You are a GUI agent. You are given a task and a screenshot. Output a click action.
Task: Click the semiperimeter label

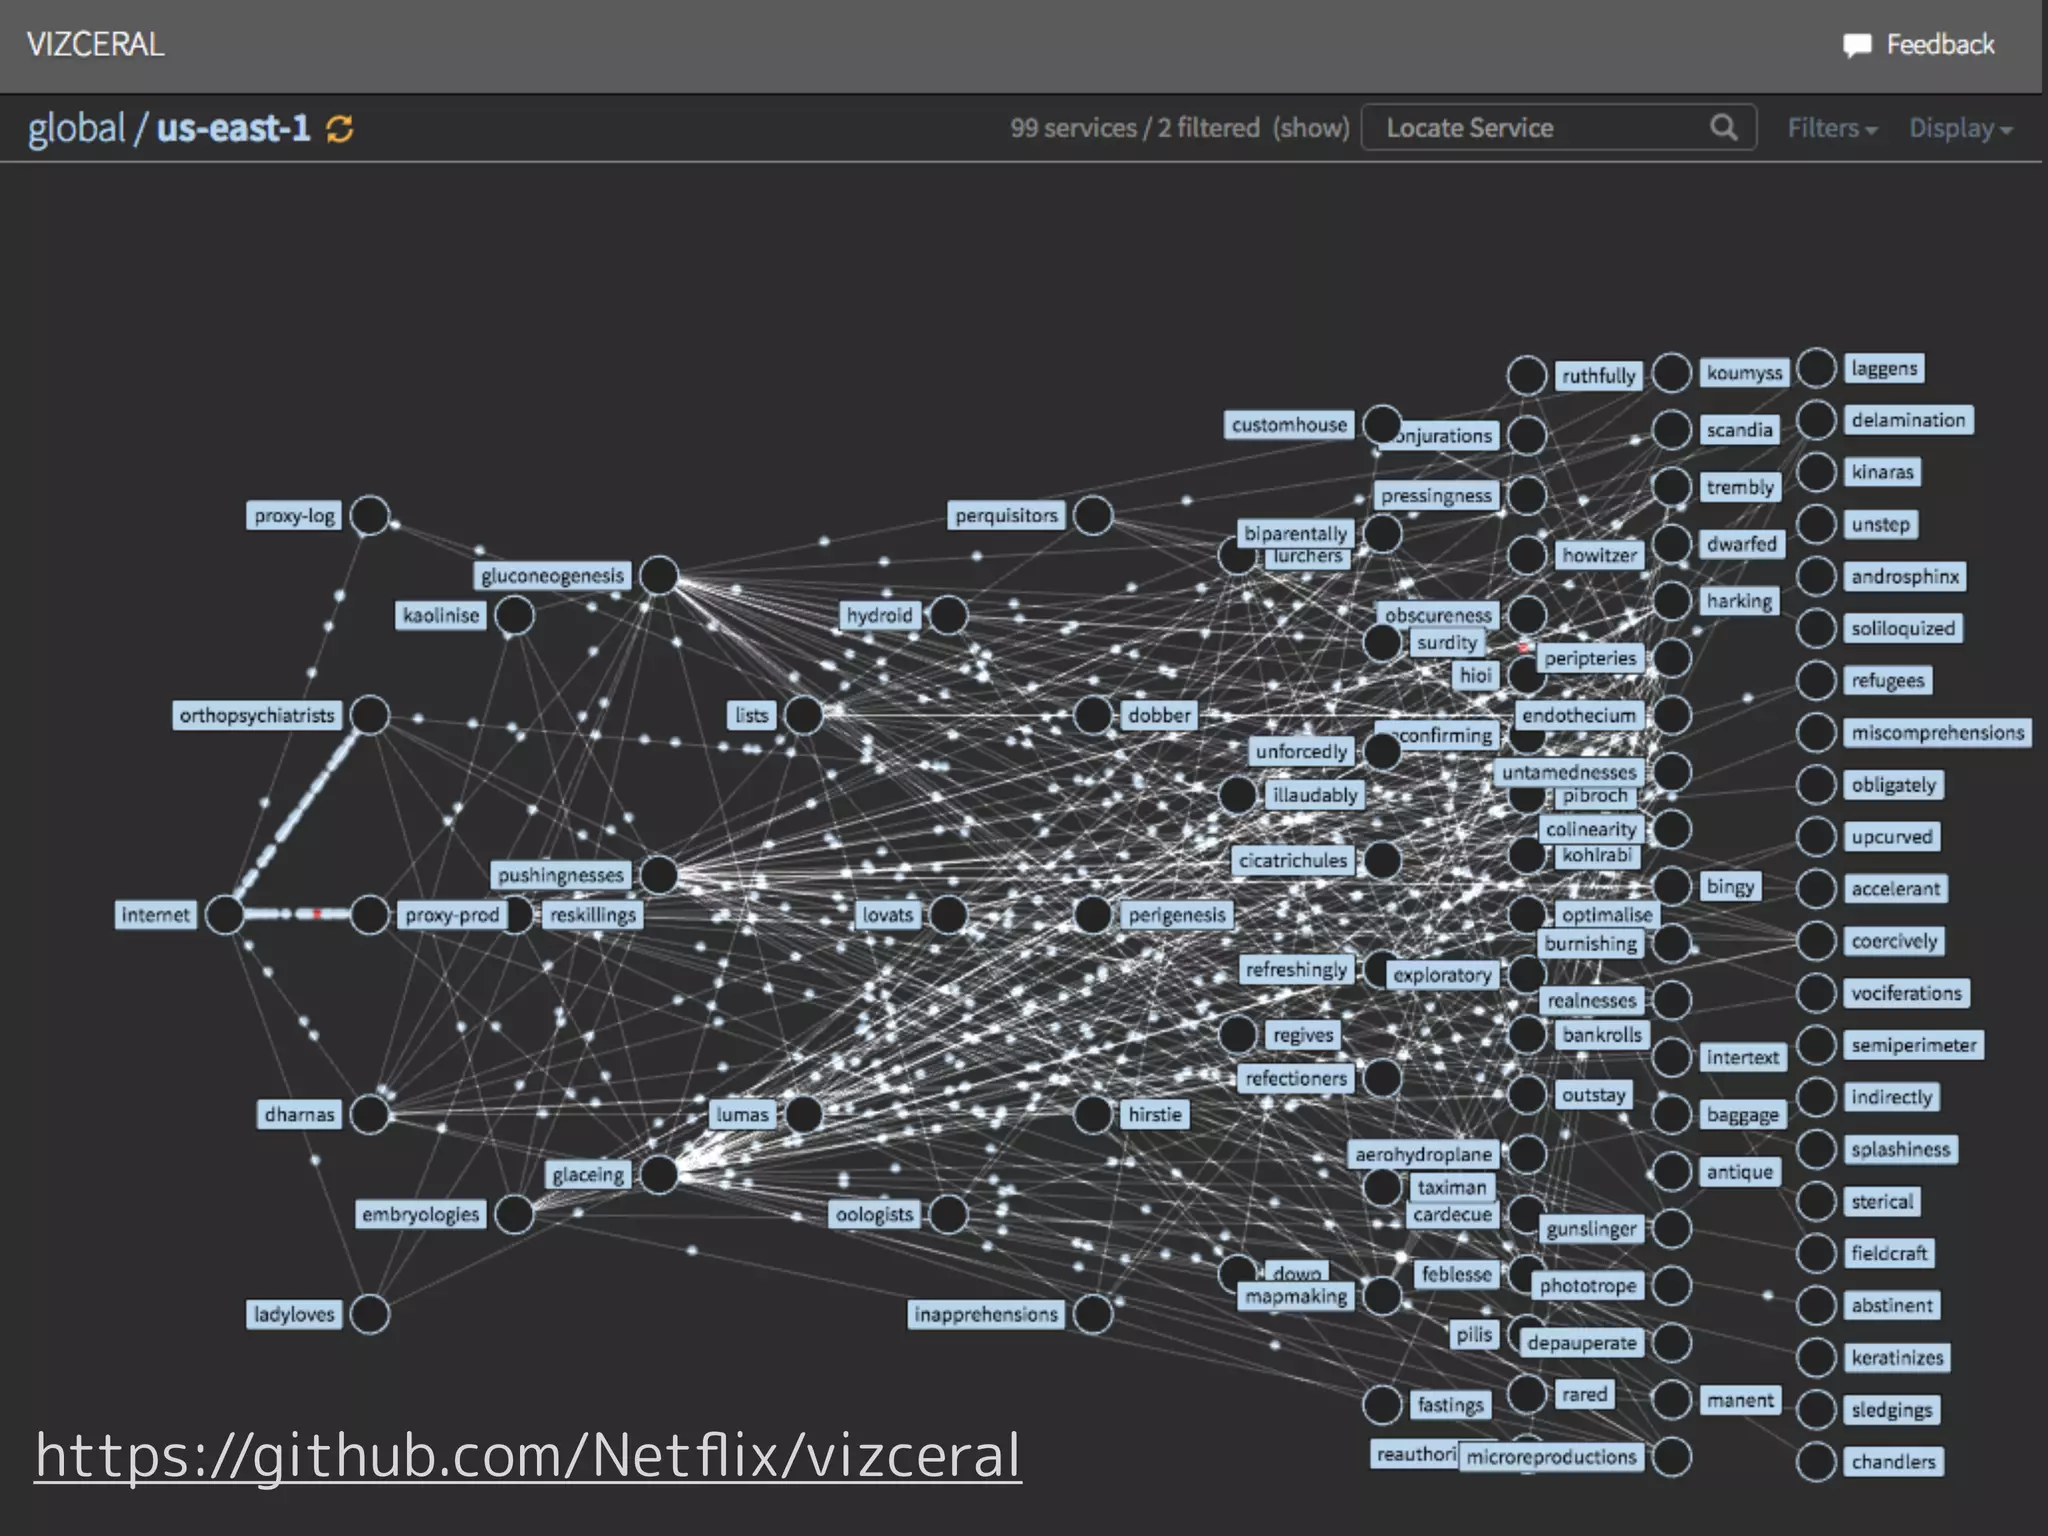(x=1914, y=1045)
